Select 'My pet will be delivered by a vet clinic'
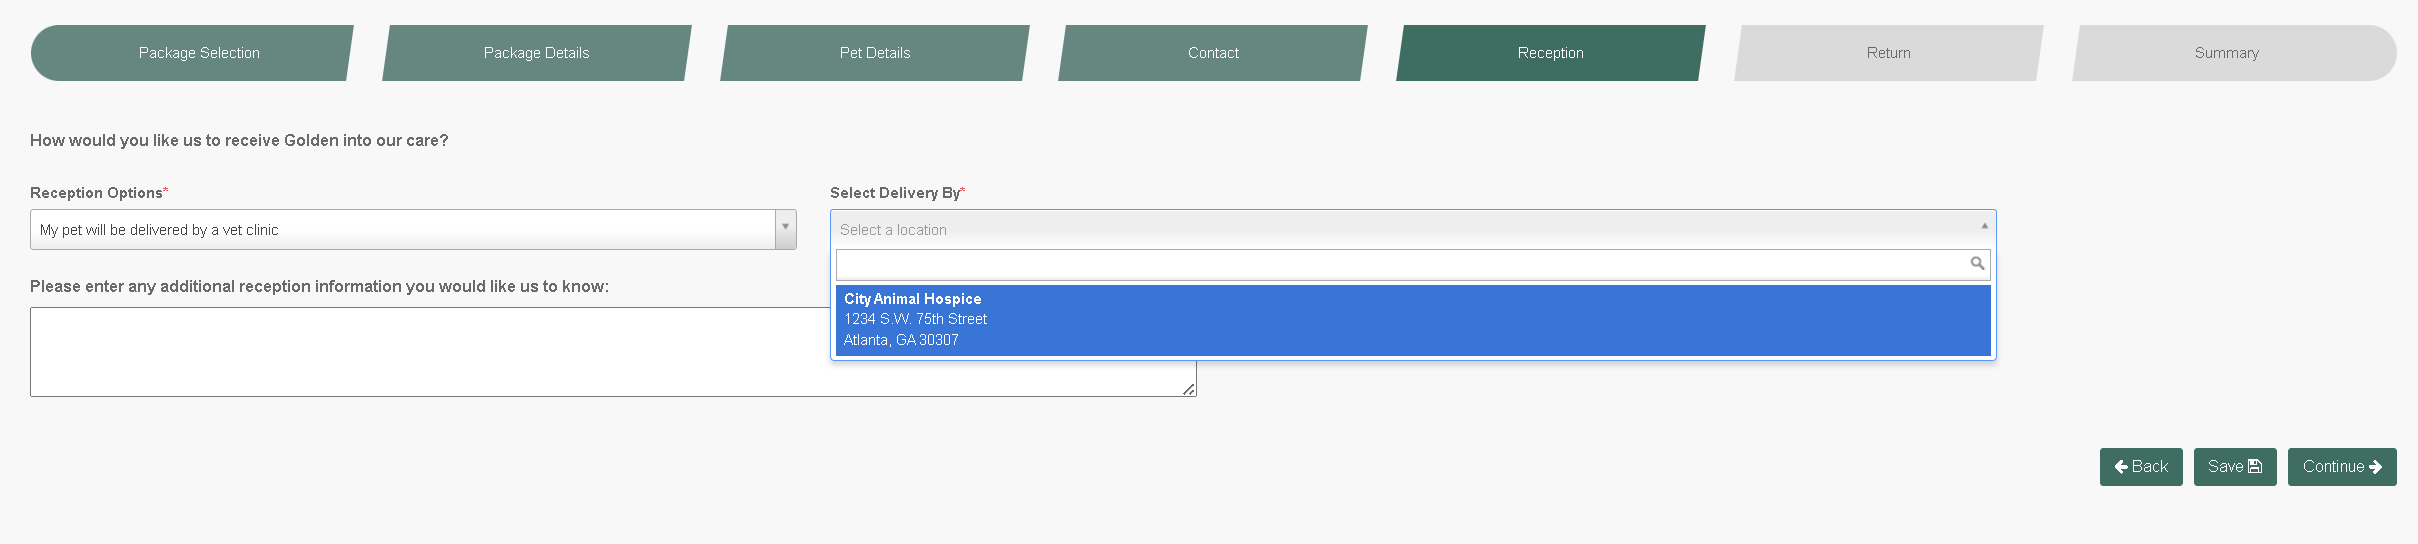This screenshot has height=544, width=2418. tap(402, 230)
